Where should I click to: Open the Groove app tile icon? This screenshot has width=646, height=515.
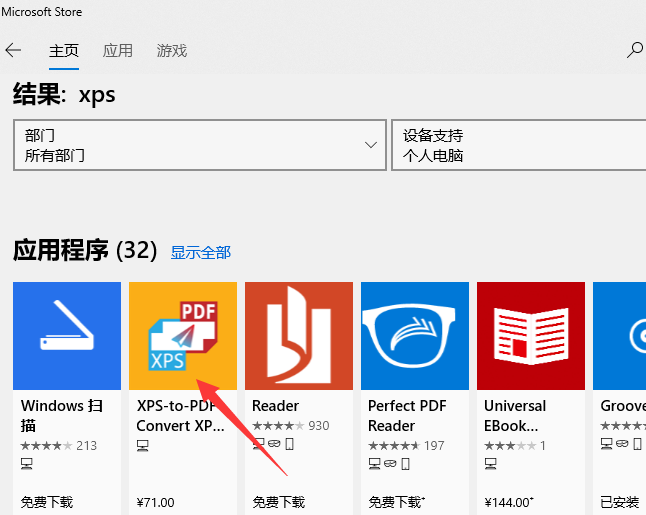619,335
